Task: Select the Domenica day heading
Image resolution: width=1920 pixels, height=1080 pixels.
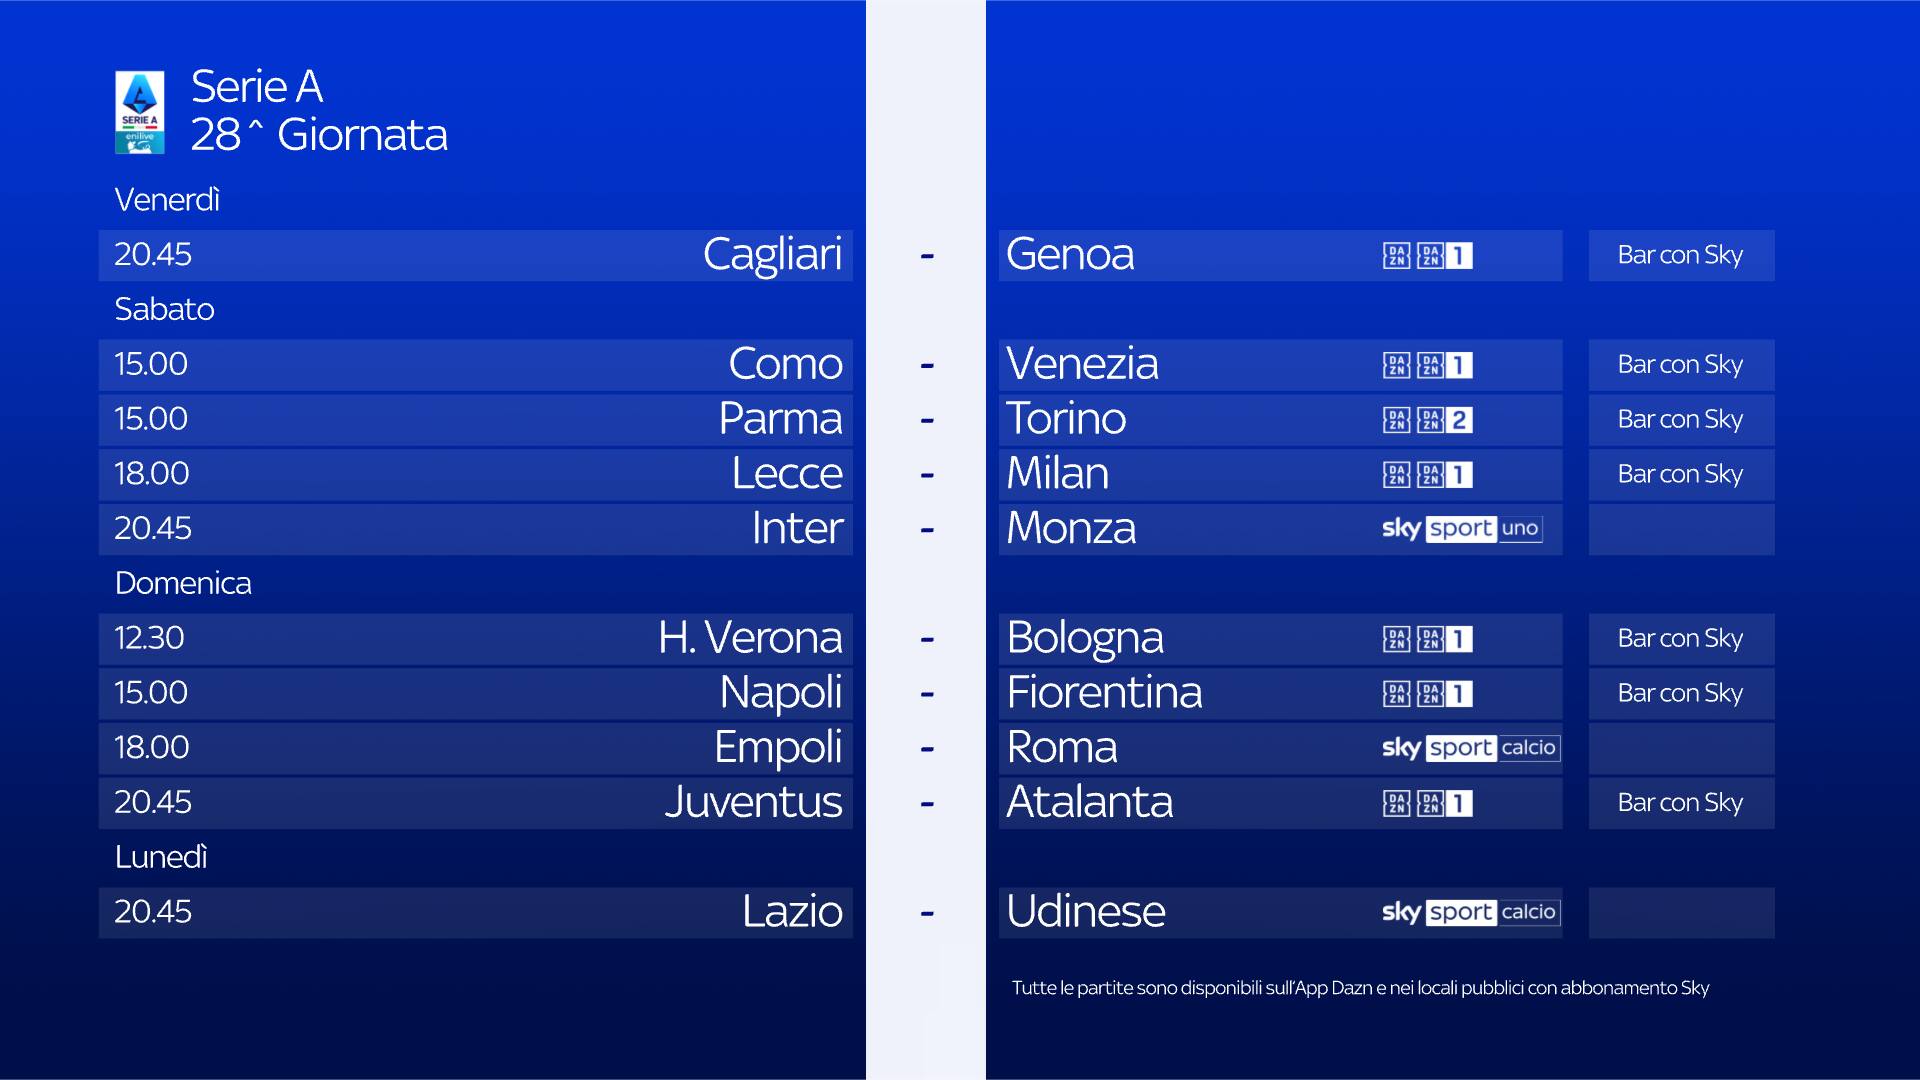Action: (183, 583)
